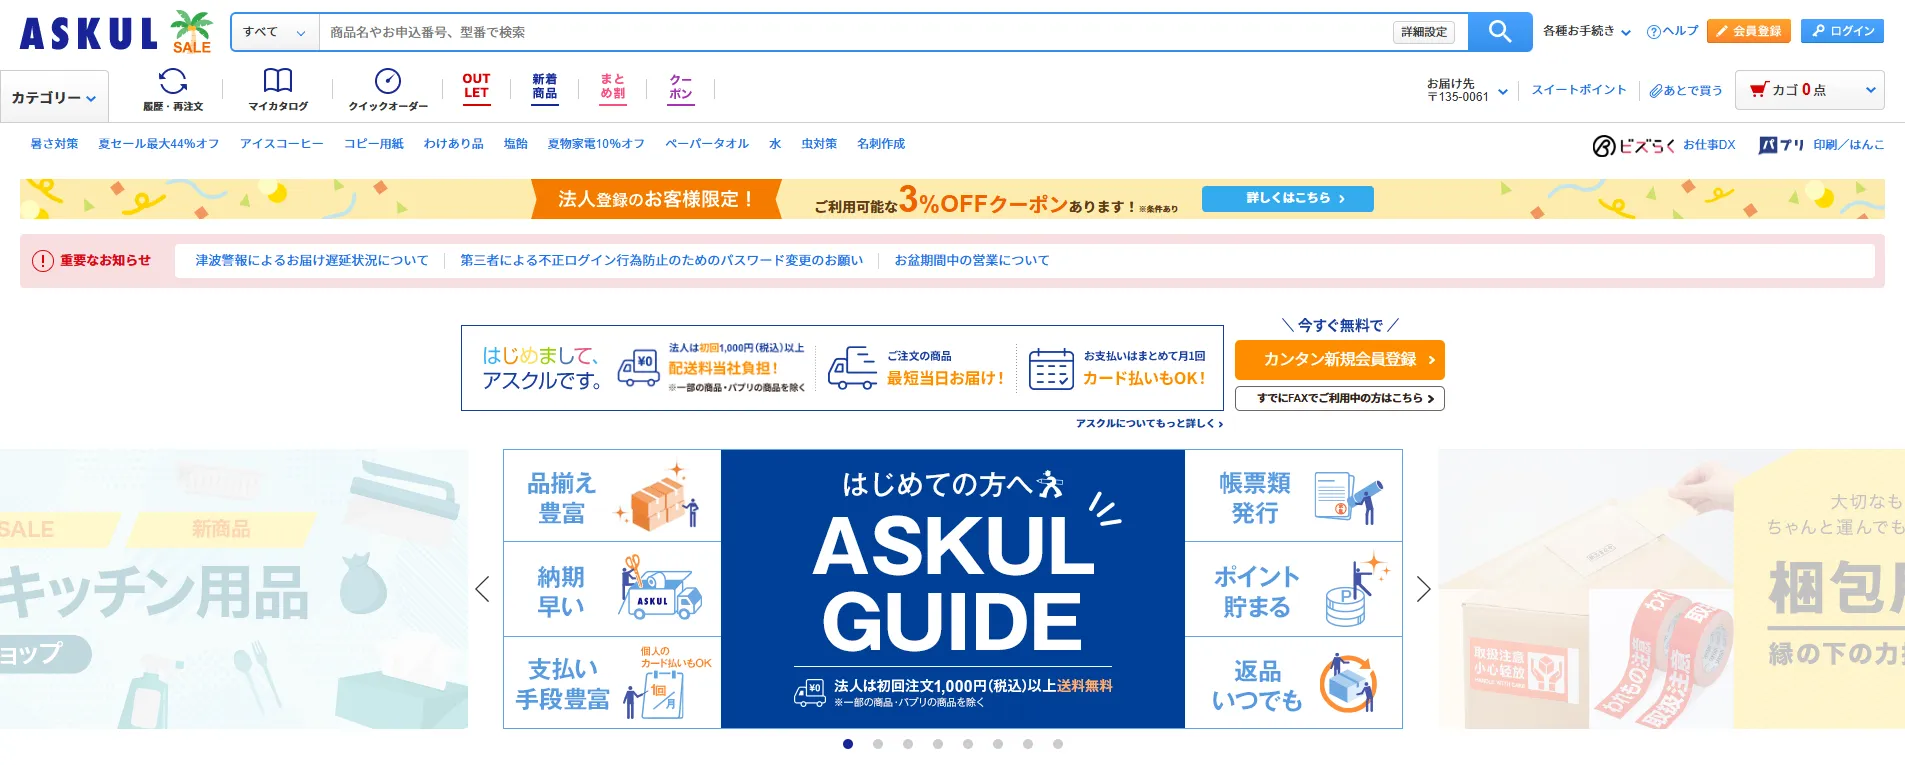This screenshot has height=765, width=1905.
Task: Click the previous slide arrow
Action: [x=482, y=589]
